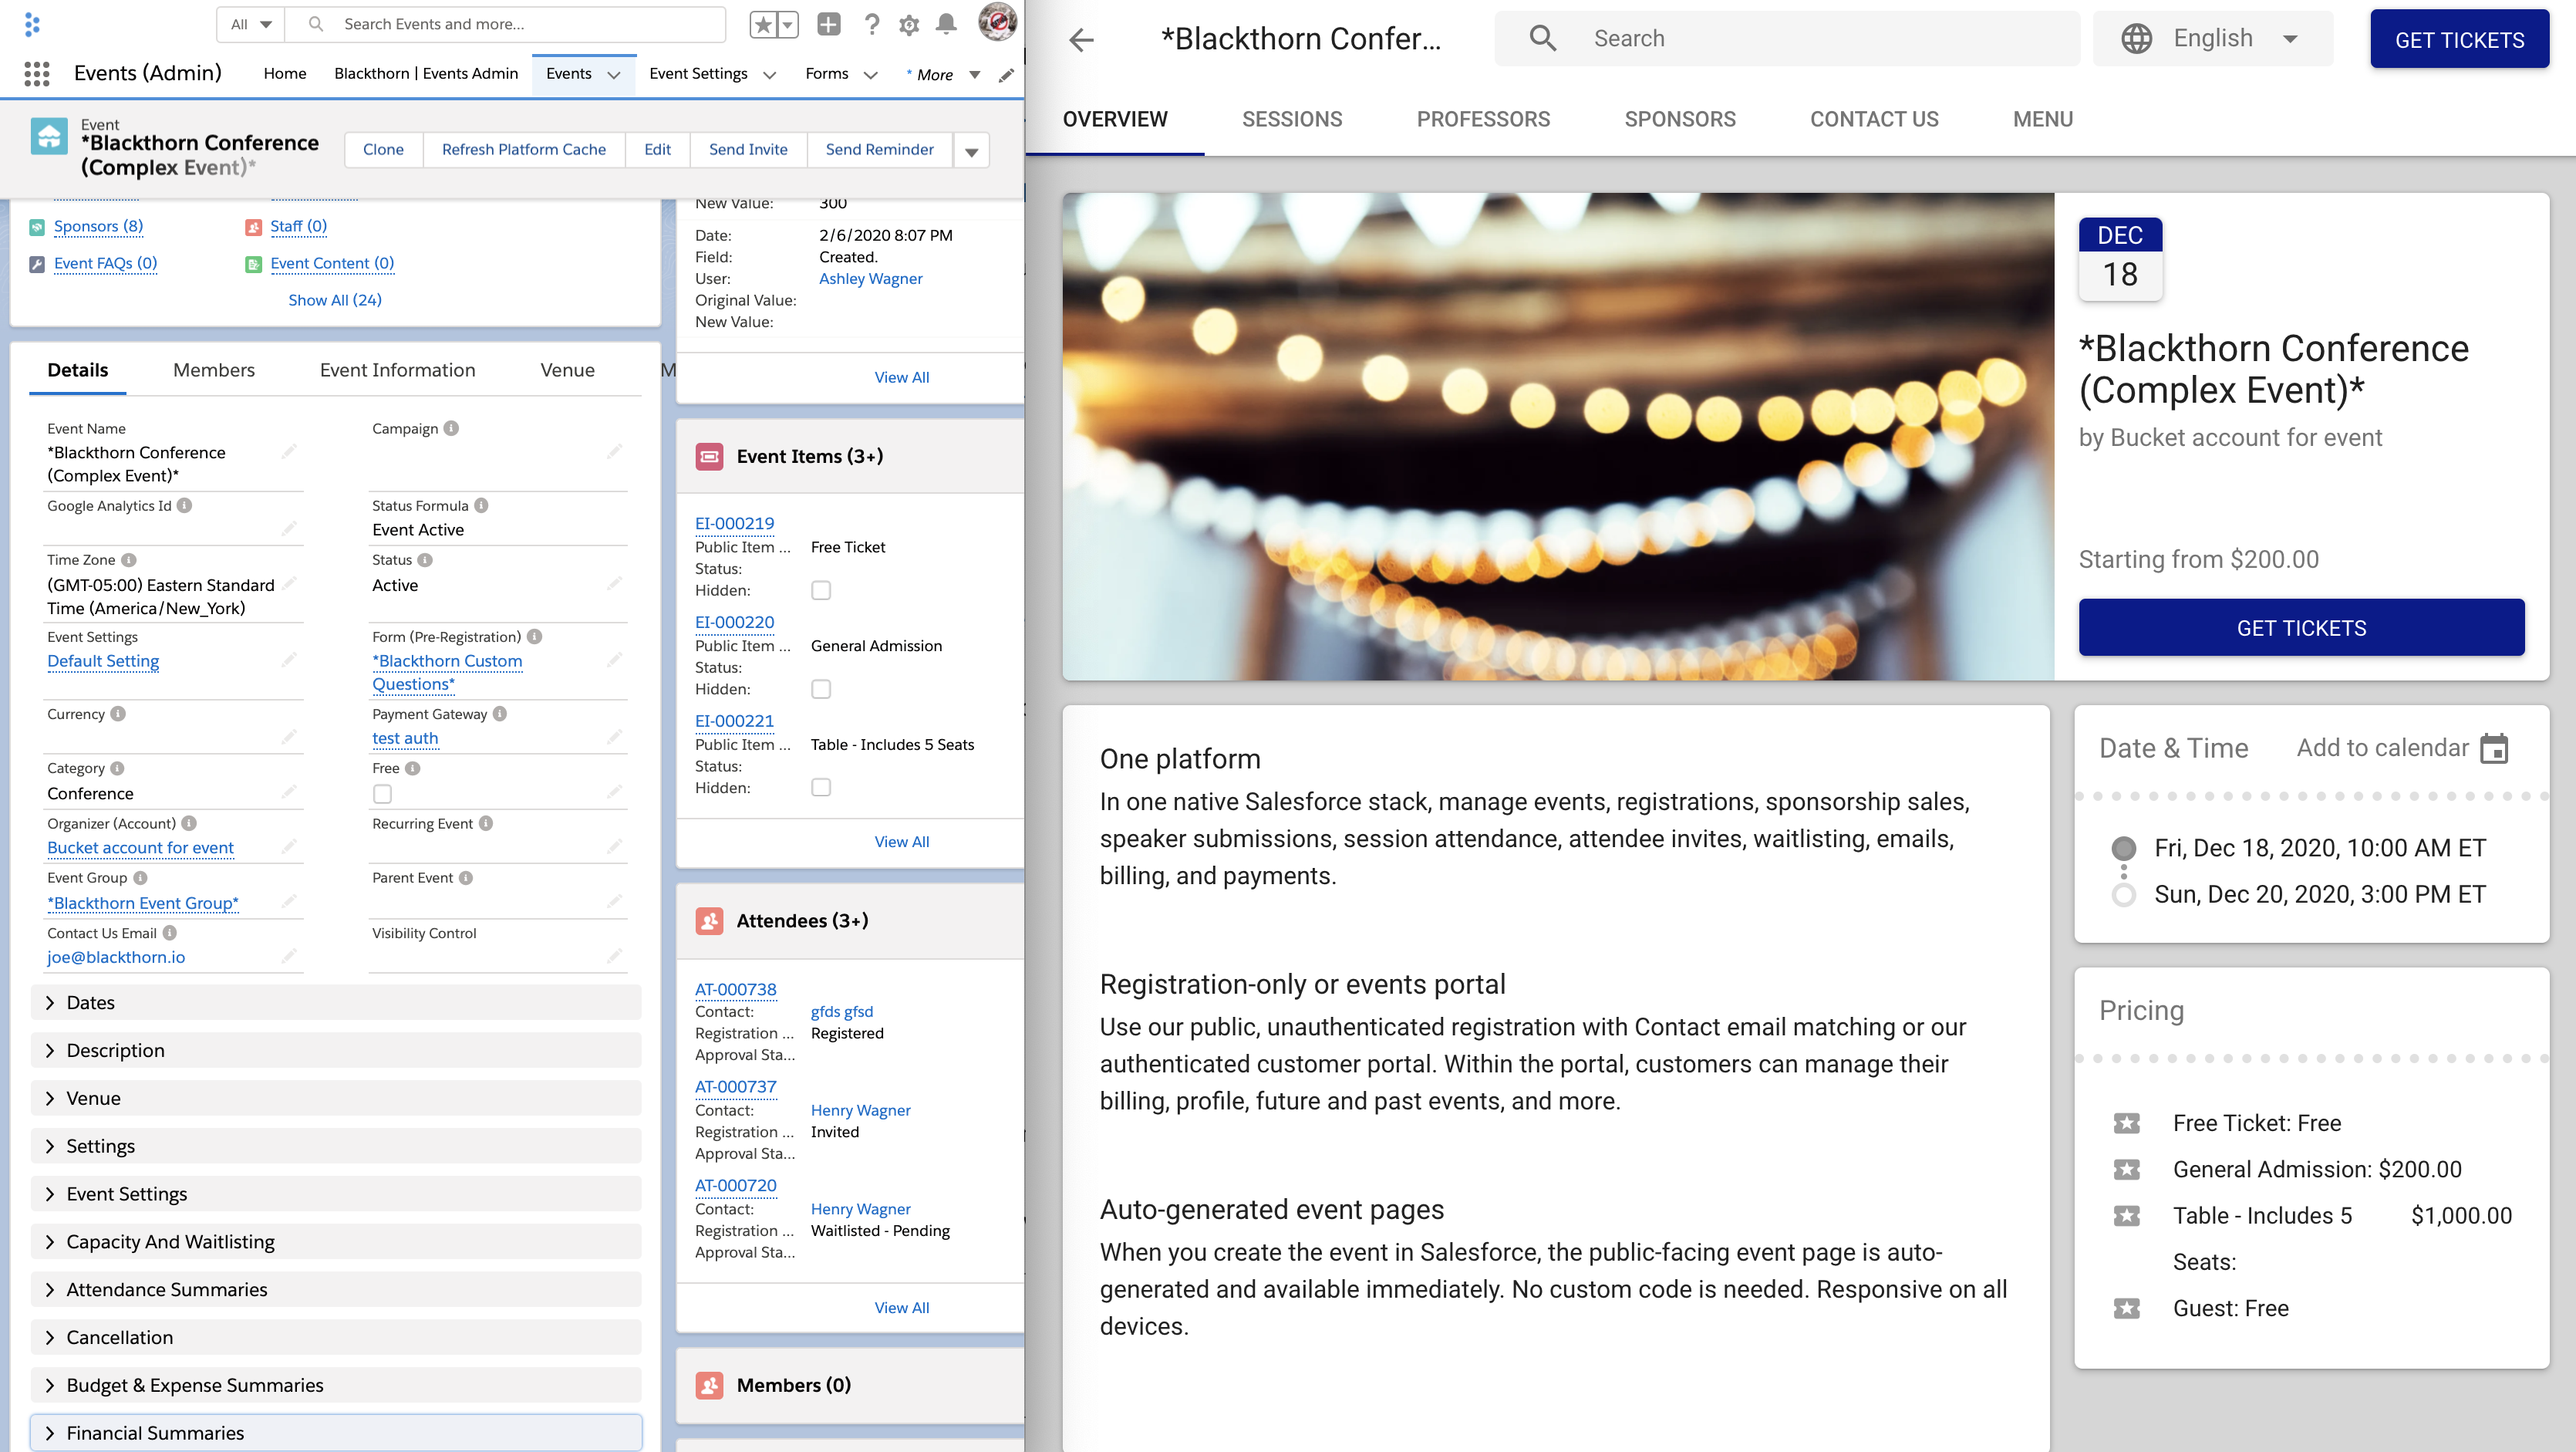Edit the Status field pencil icon
This screenshot has width=2576, height=1452.
coord(614,584)
